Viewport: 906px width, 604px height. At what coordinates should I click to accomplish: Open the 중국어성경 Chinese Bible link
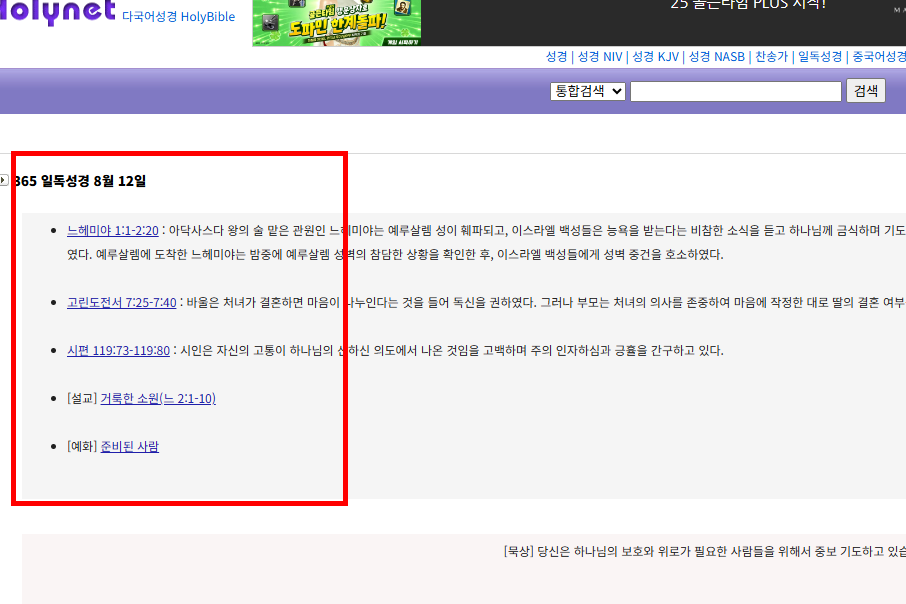pos(878,57)
